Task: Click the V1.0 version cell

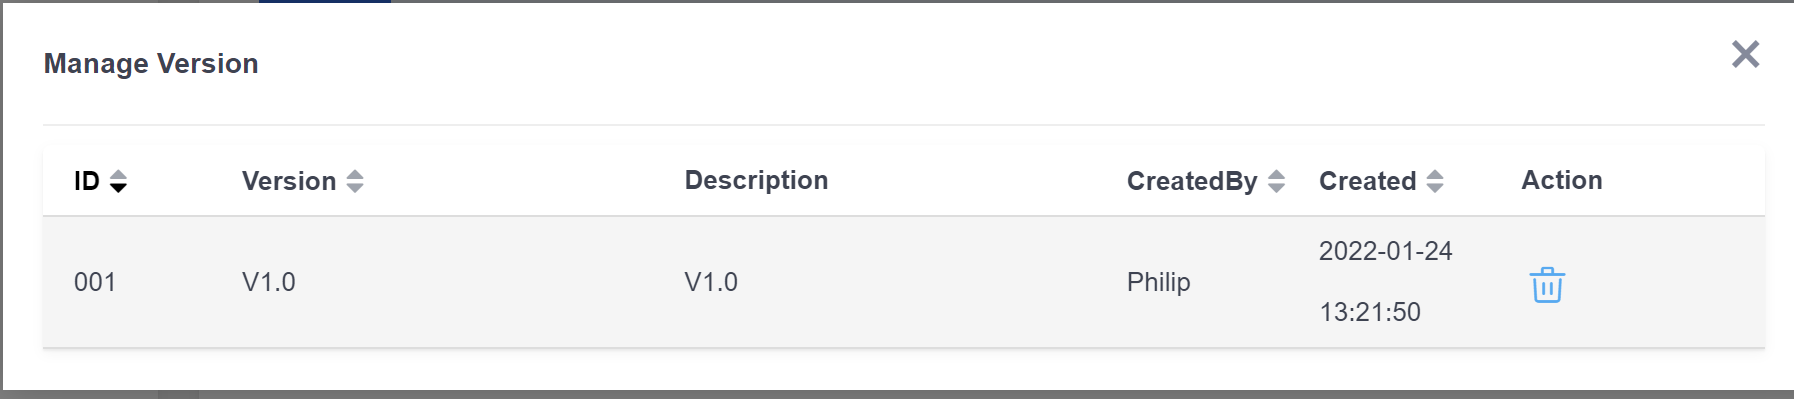Action: (x=269, y=282)
